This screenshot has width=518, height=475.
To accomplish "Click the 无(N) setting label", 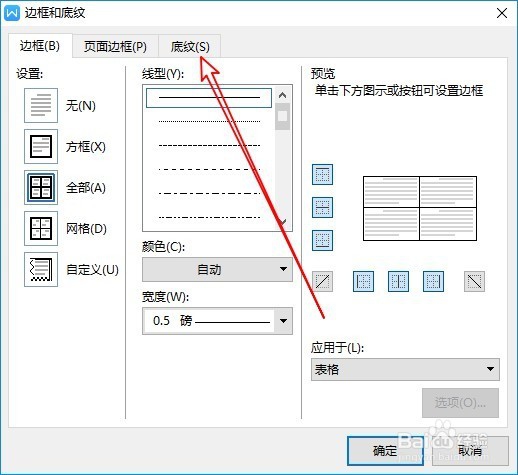I will coord(81,106).
